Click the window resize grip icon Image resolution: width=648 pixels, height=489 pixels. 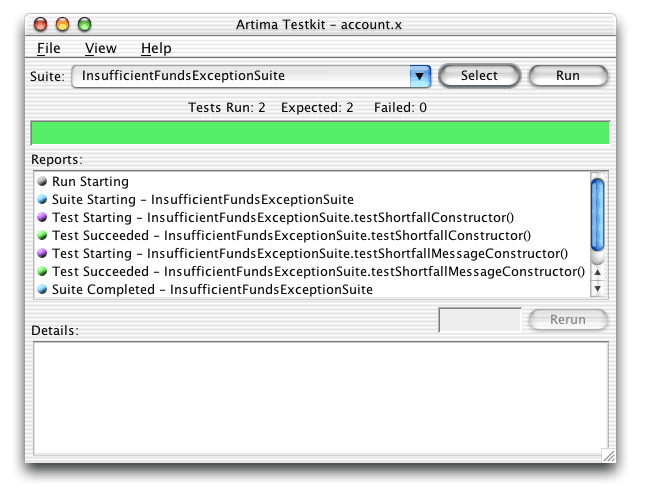pos(608,456)
